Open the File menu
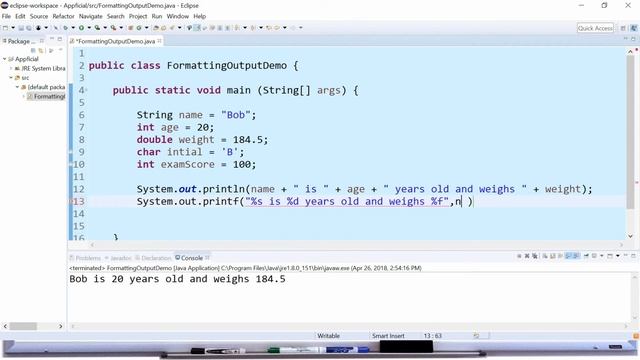Viewport: 640px width, 360px height. point(6,16)
